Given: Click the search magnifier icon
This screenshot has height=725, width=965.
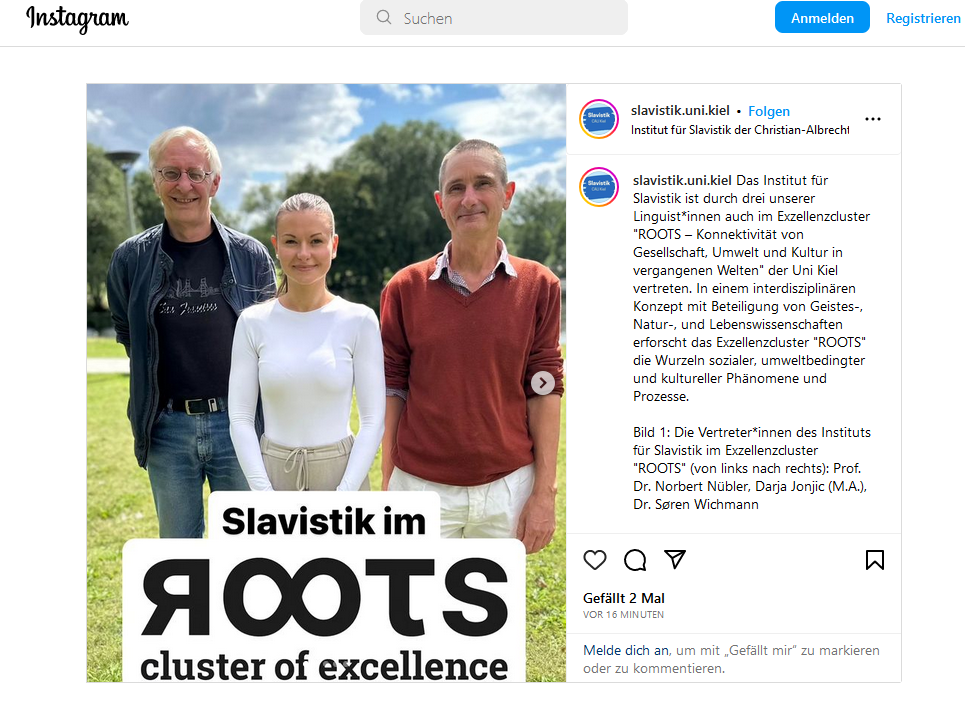Looking at the screenshot, I should tap(384, 17).
